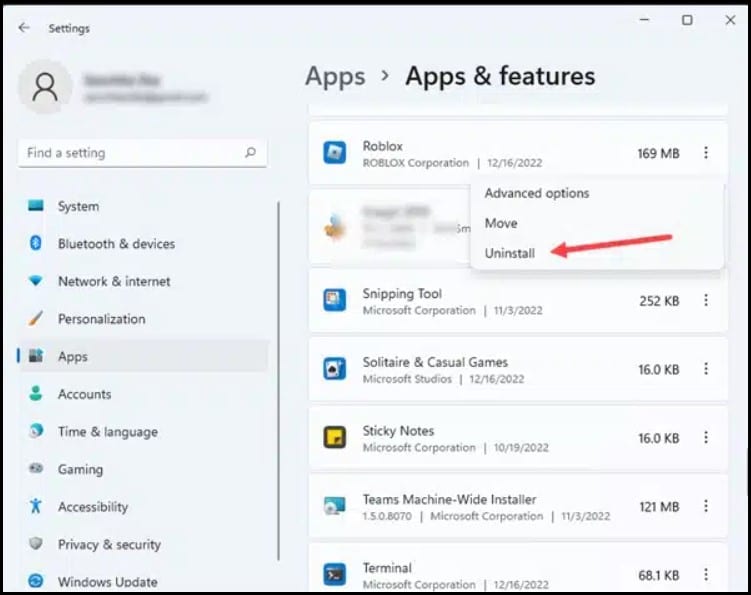Click the Bluetooth icon in sidebar
This screenshot has width=751, height=595.
(35, 243)
